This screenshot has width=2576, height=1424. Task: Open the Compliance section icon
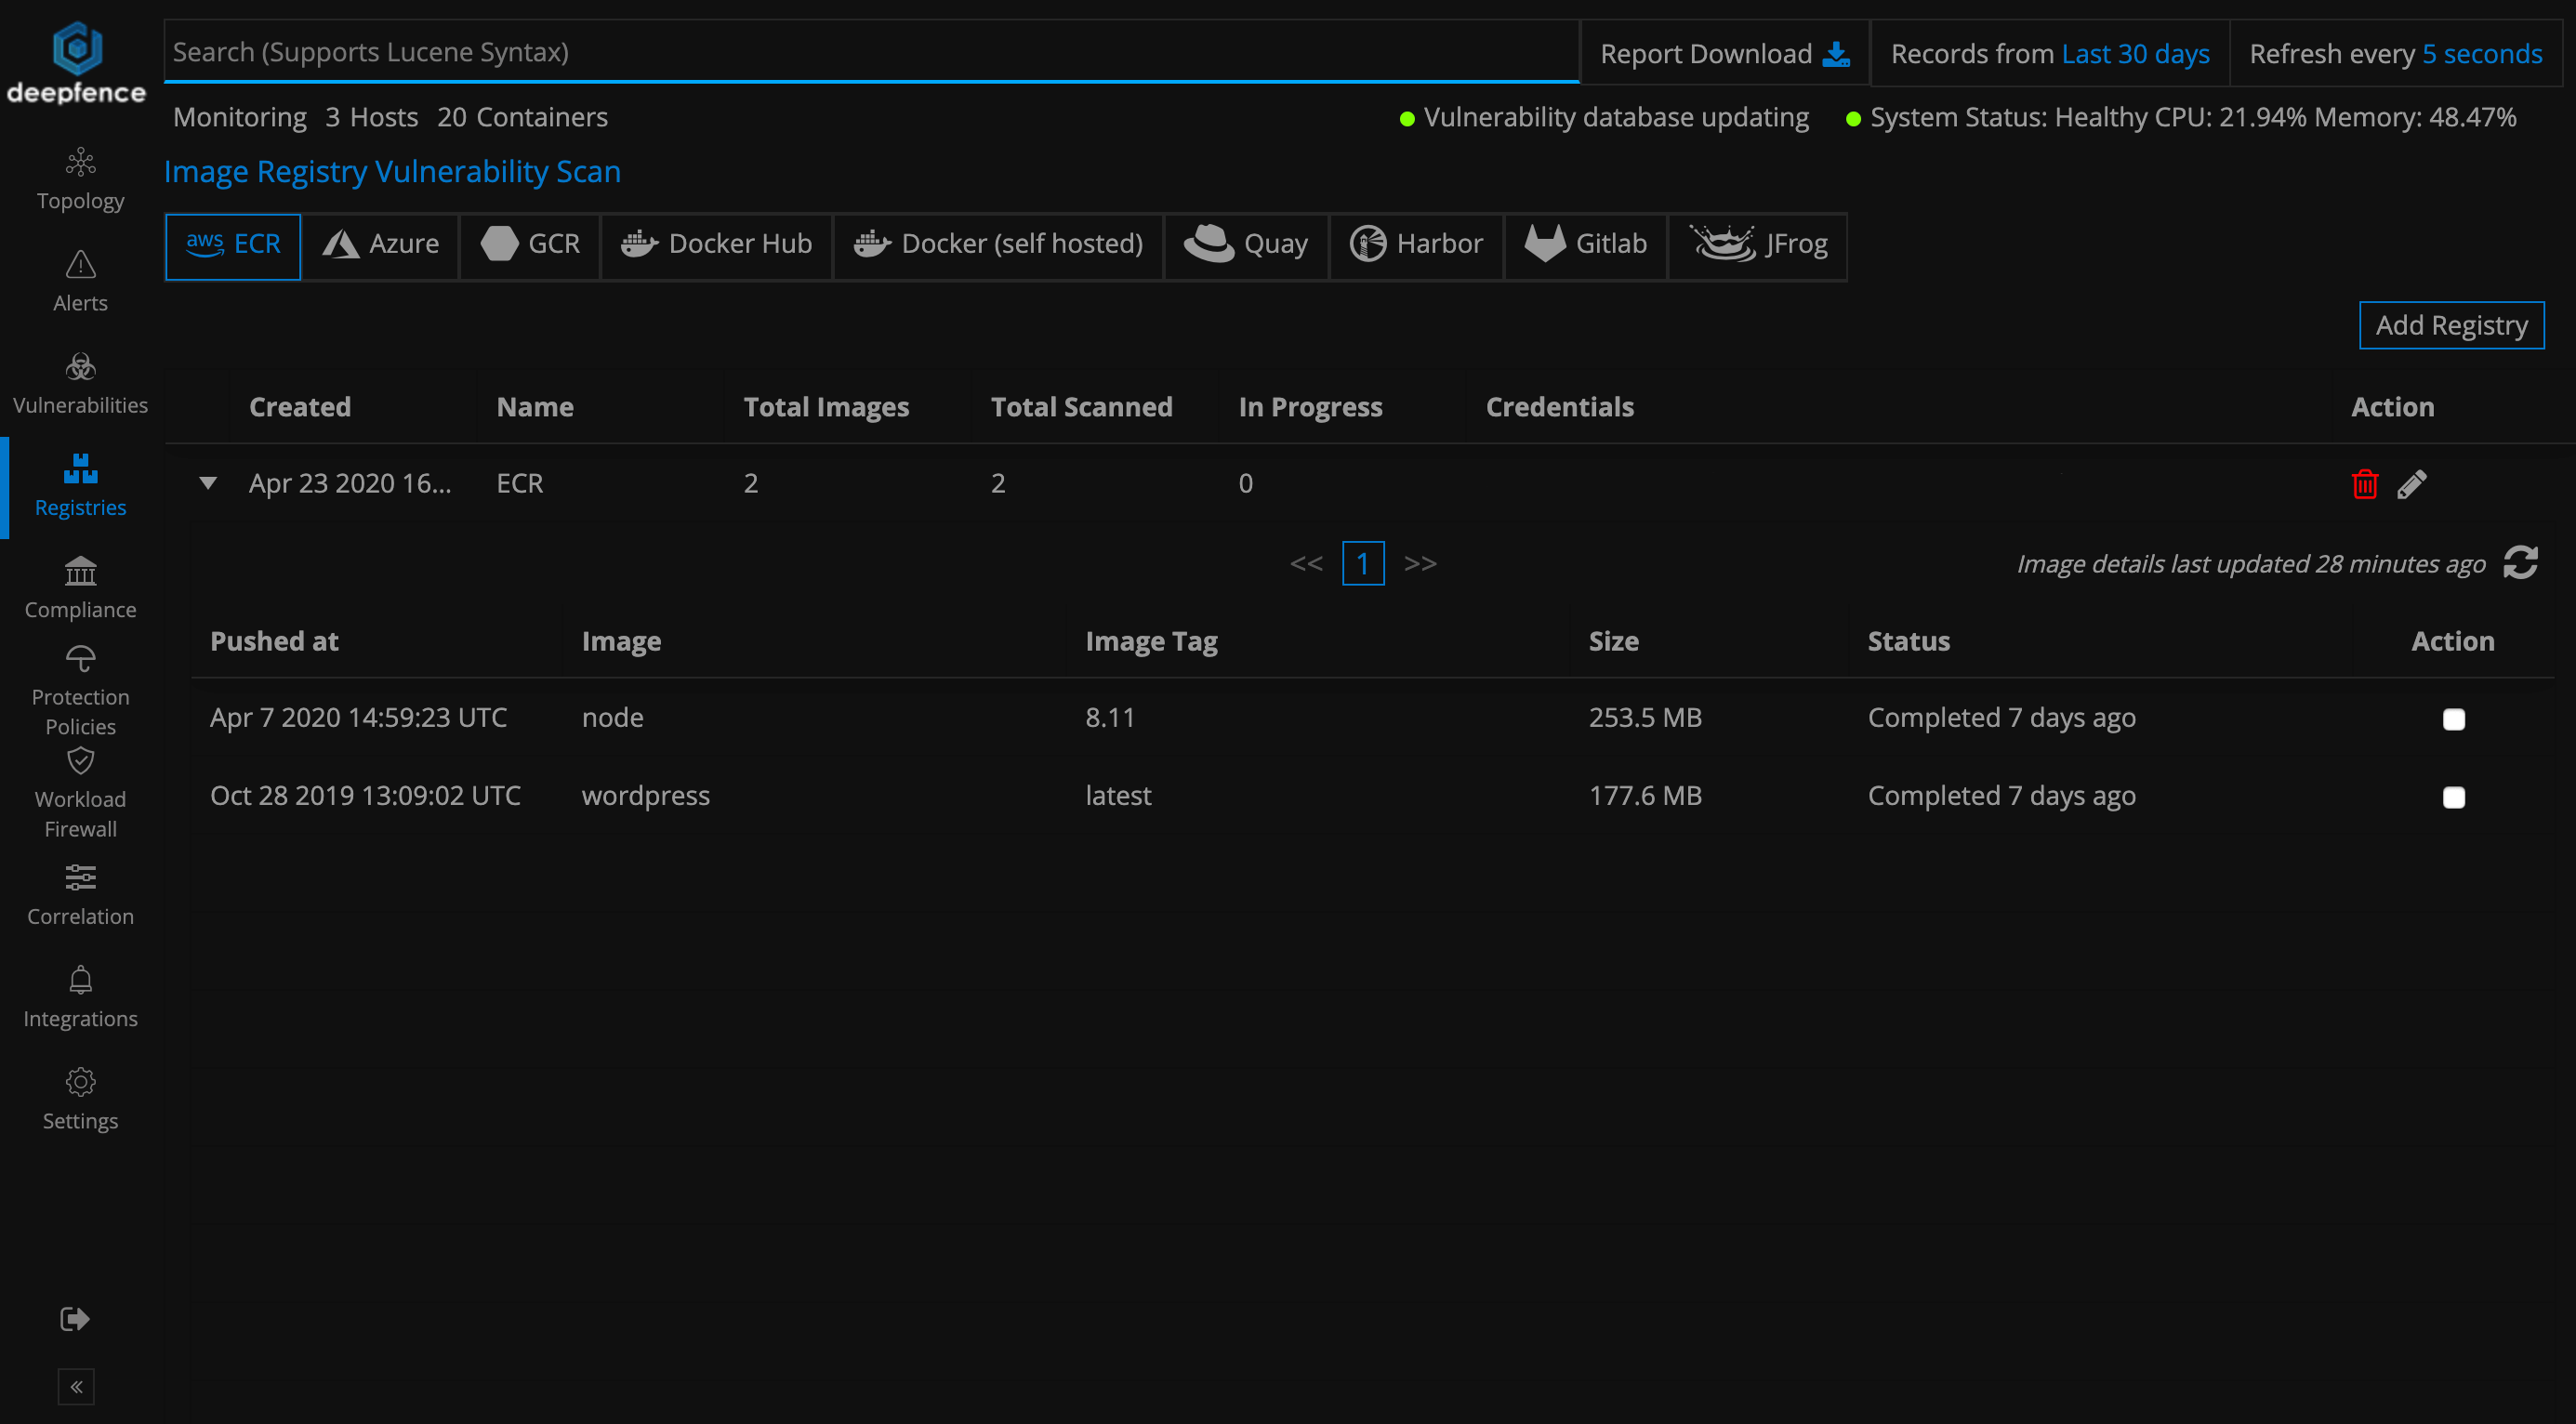[80, 572]
